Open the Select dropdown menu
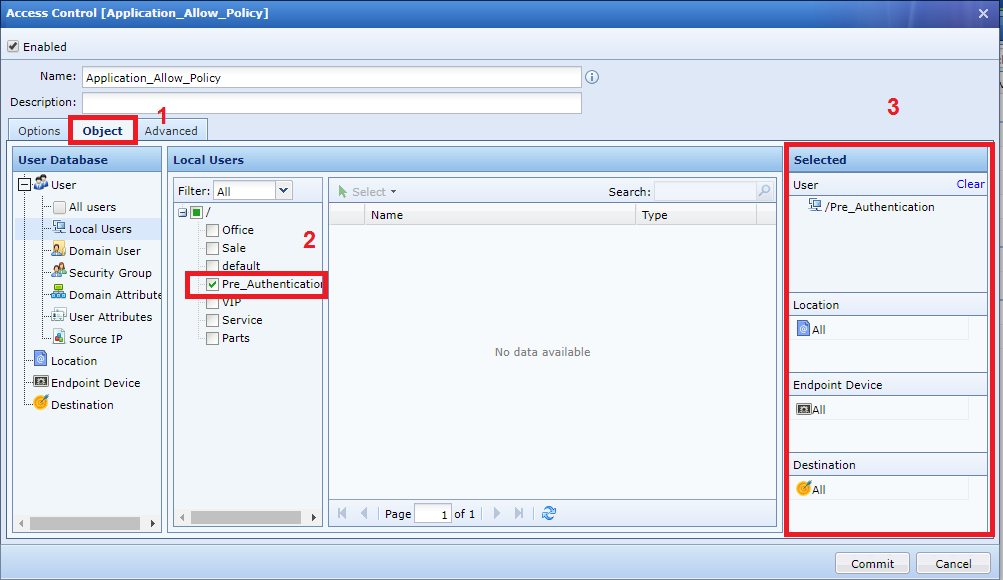This screenshot has width=1003, height=580. point(367,191)
